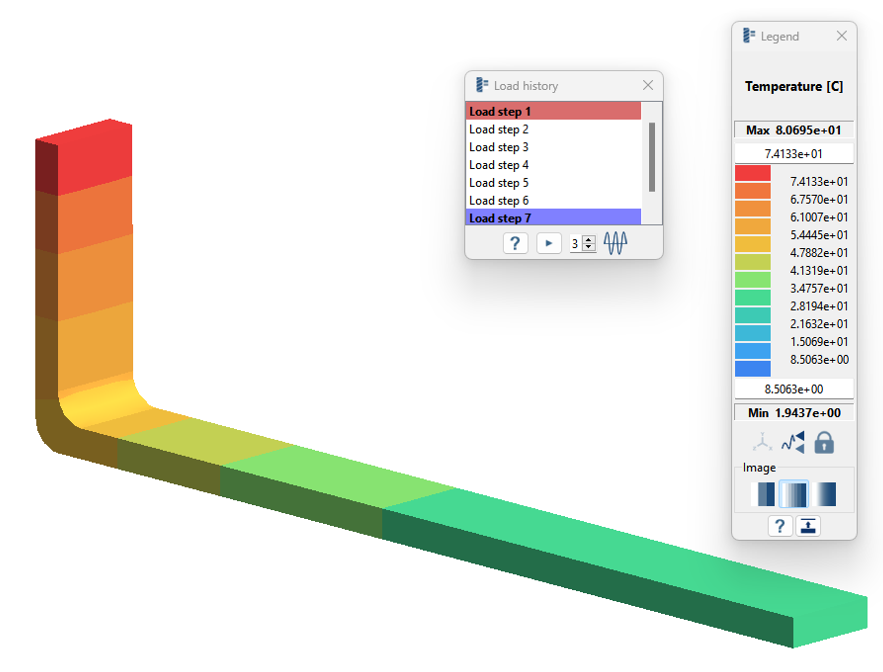Select the middle striped gradient image style
Image resolution: width=883 pixels, height=672 pixels.
(794, 494)
